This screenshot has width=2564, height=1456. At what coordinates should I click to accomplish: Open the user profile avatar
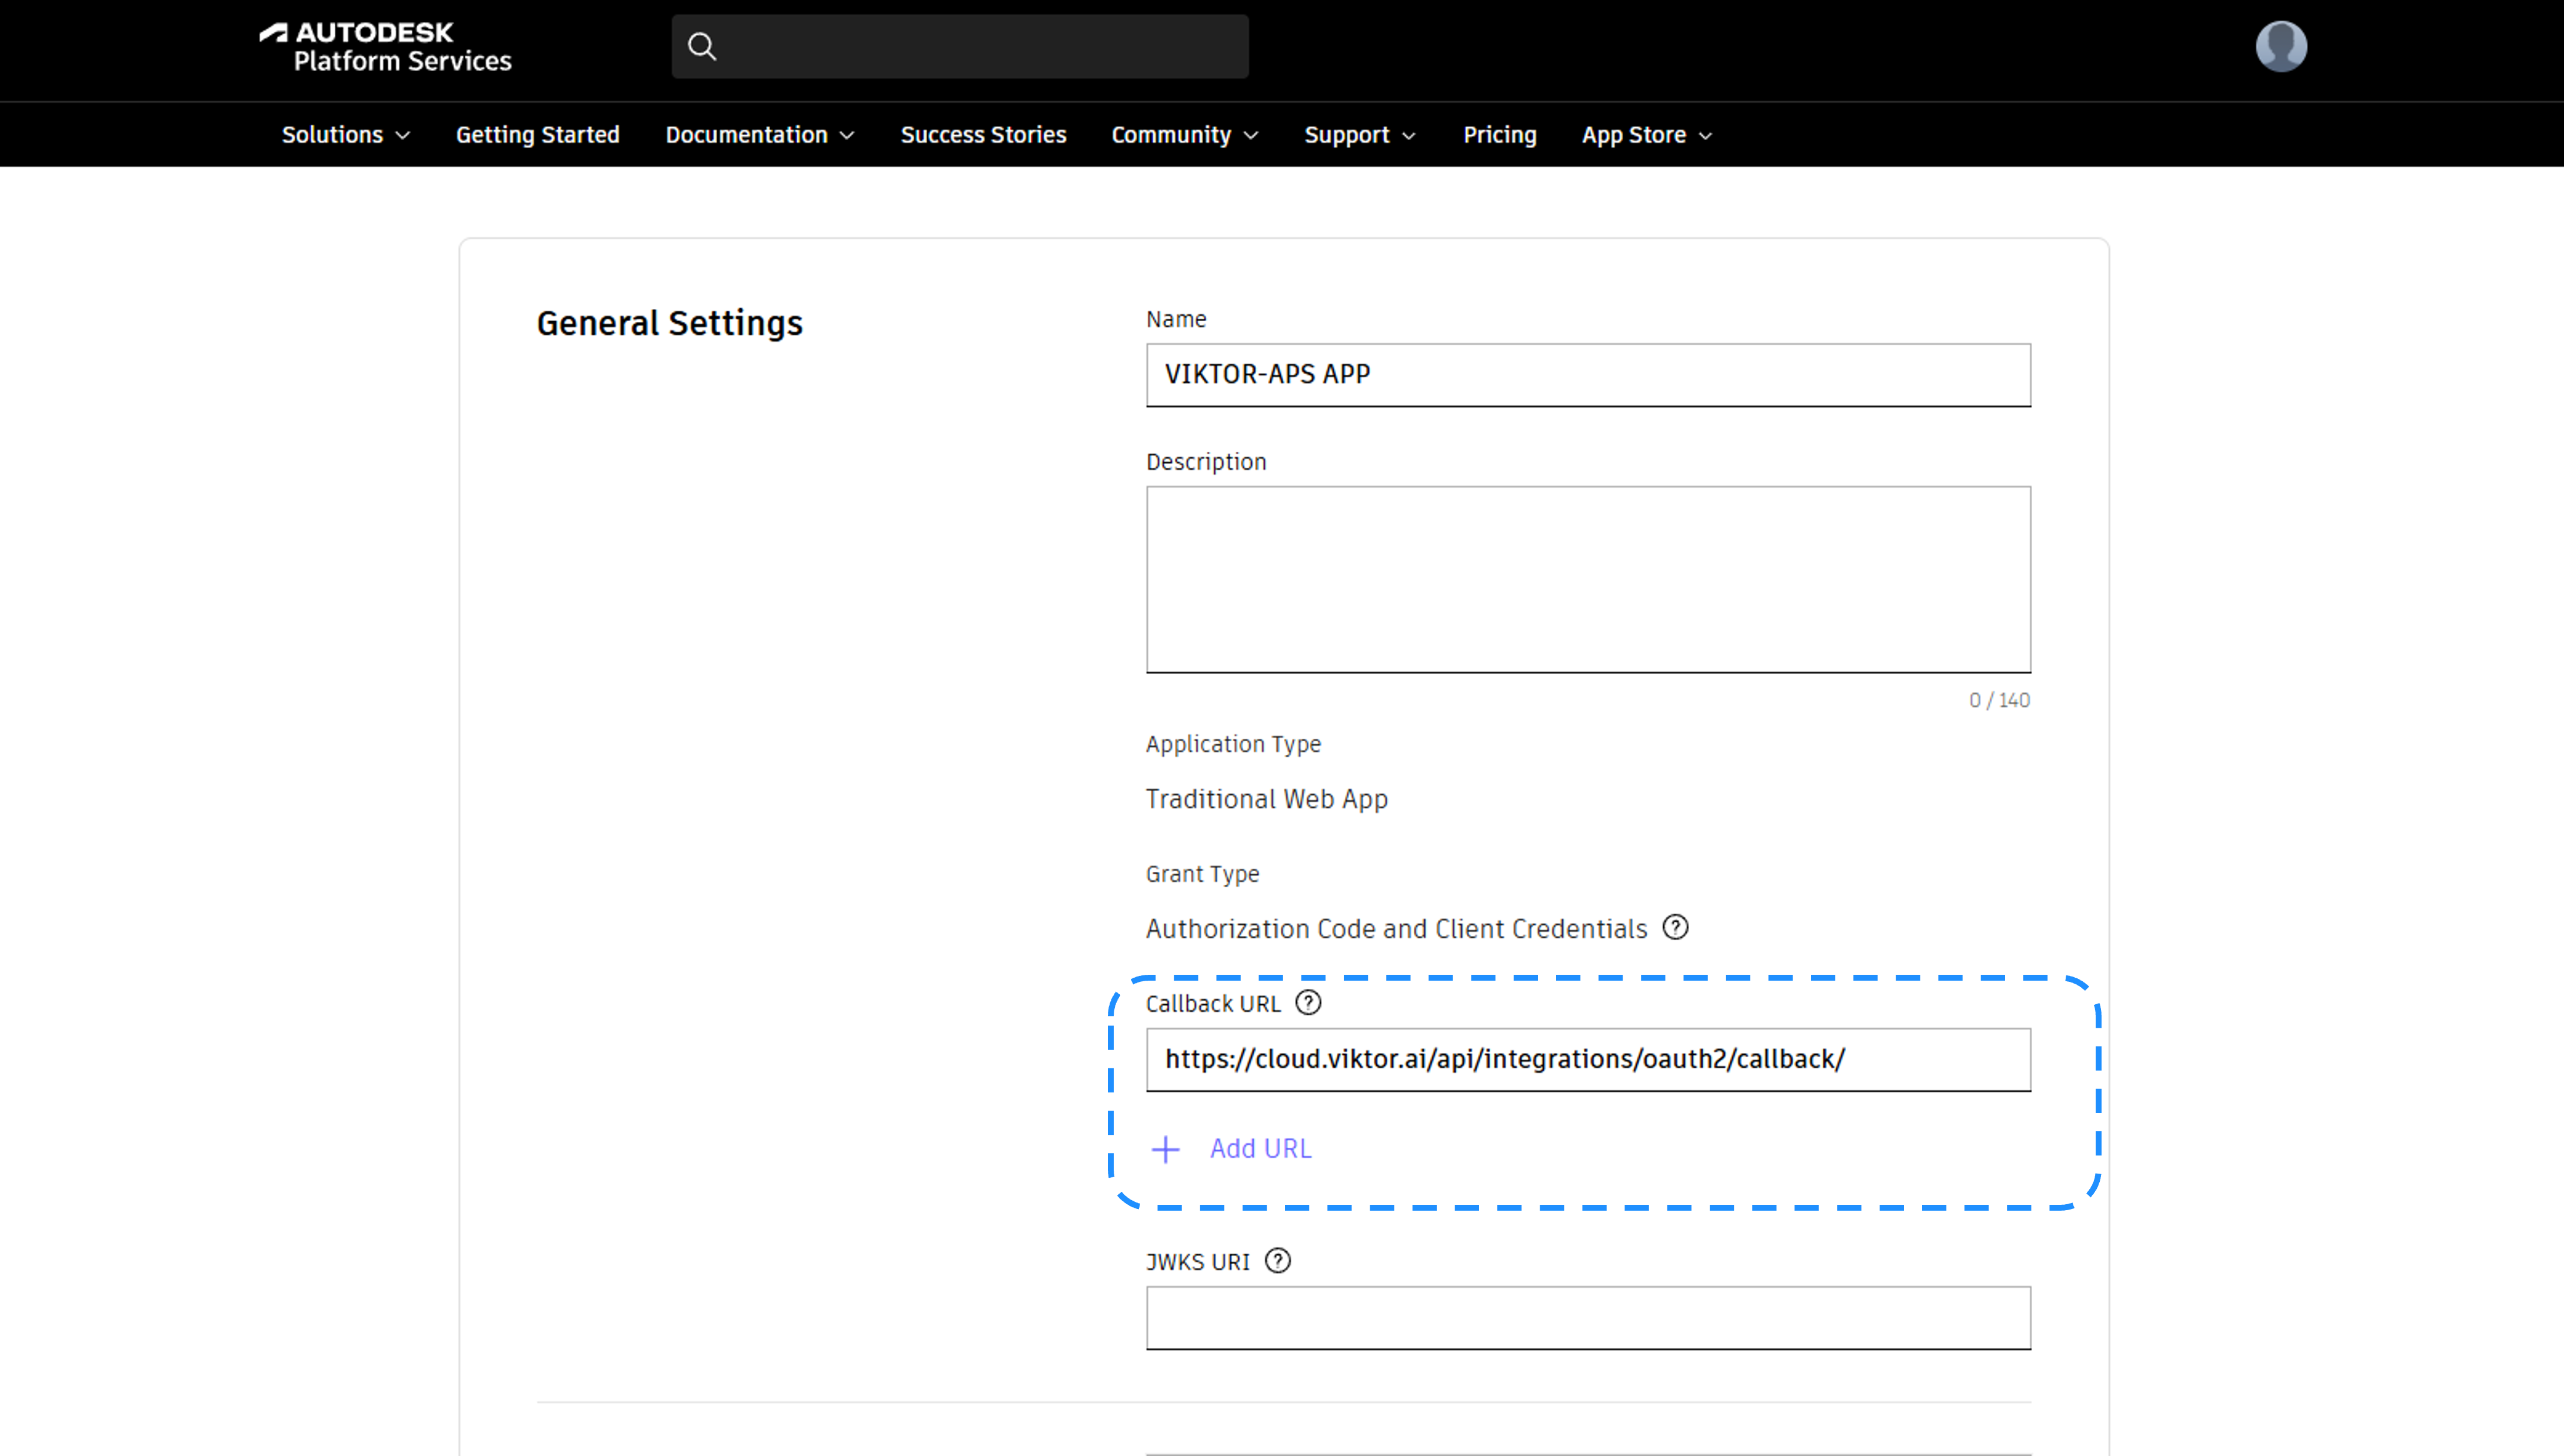2281,47
